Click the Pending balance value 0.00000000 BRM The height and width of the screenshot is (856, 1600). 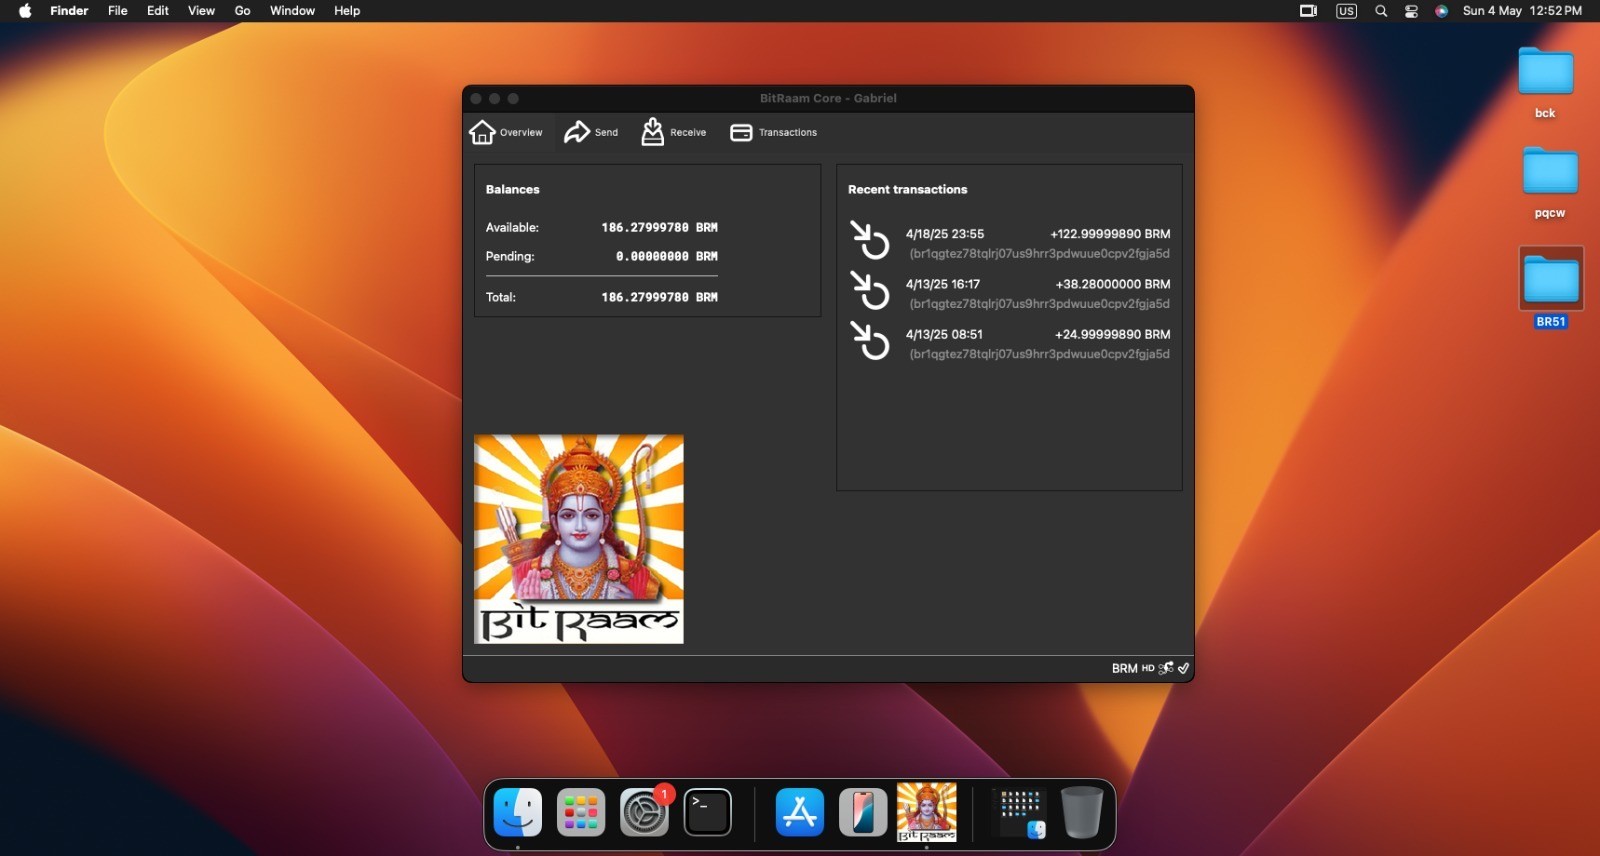666,257
